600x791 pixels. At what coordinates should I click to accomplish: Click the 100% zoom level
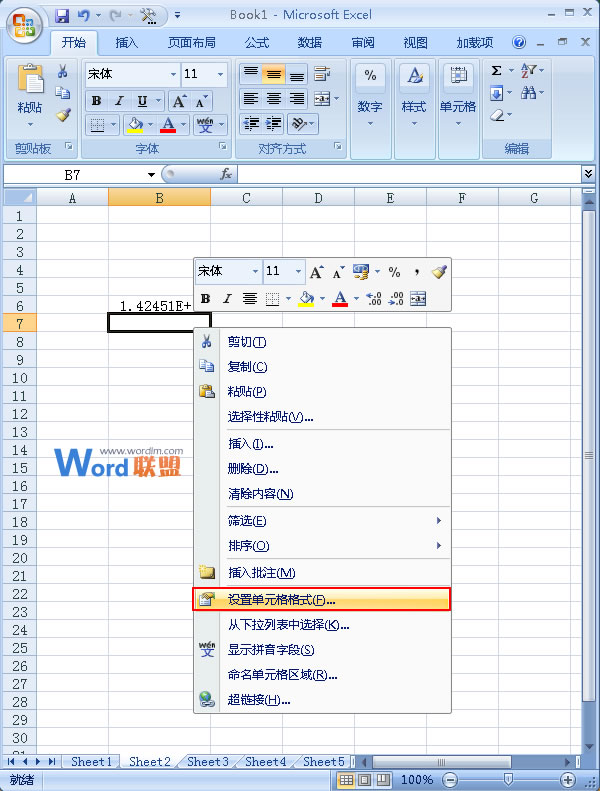click(417, 780)
